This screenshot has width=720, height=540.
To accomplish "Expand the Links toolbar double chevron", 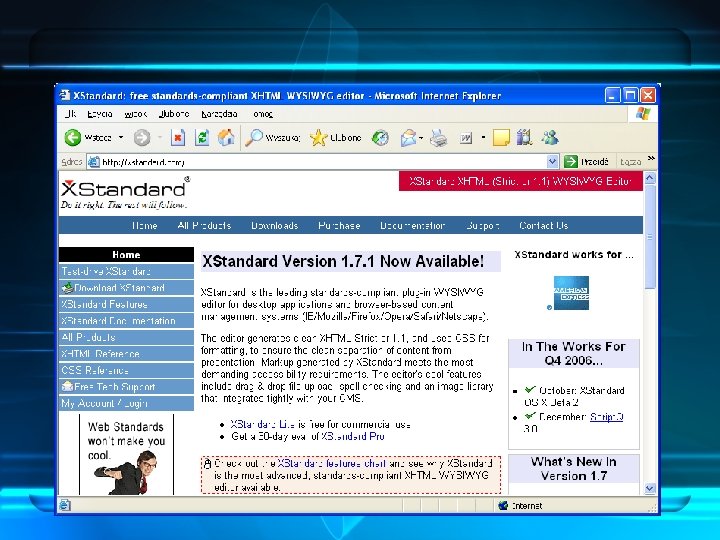I will click(651, 159).
